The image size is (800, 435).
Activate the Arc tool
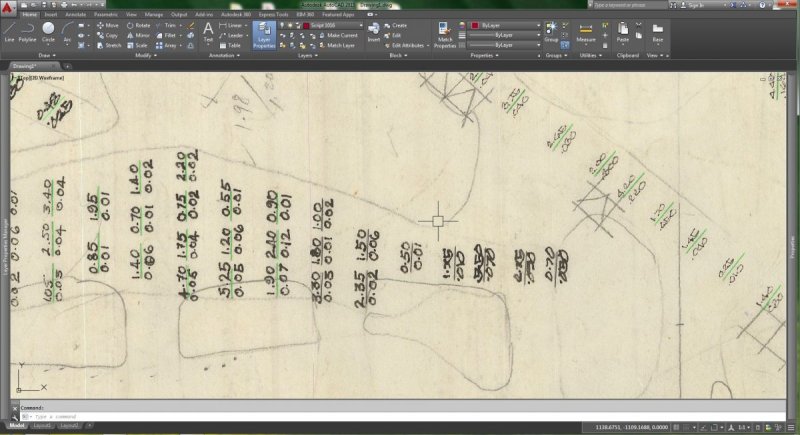66,32
